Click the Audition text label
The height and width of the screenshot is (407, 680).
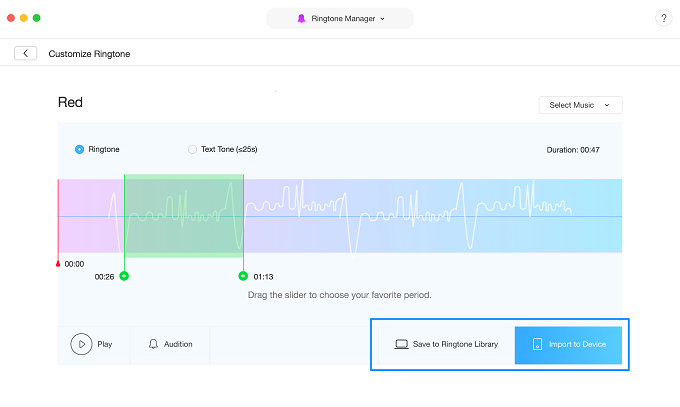(178, 344)
